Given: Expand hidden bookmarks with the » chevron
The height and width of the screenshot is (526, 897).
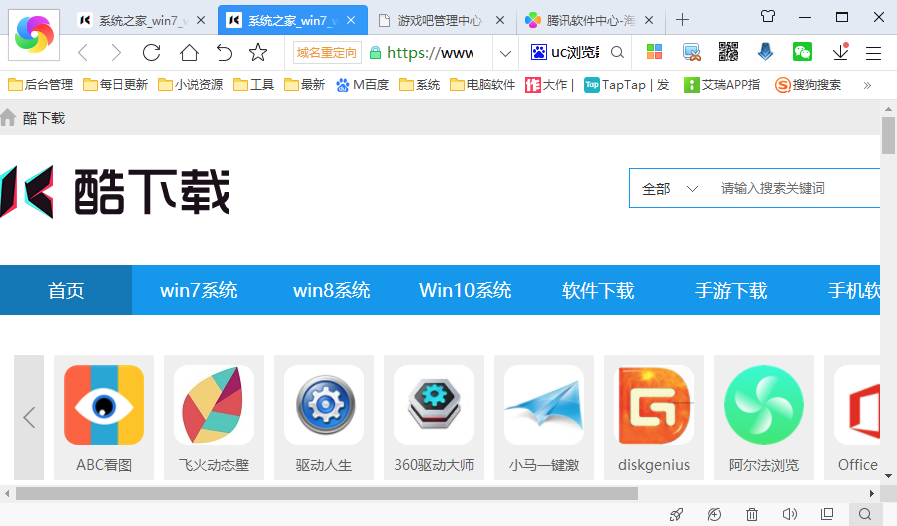Looking at the screenshot, I should 867,85.
